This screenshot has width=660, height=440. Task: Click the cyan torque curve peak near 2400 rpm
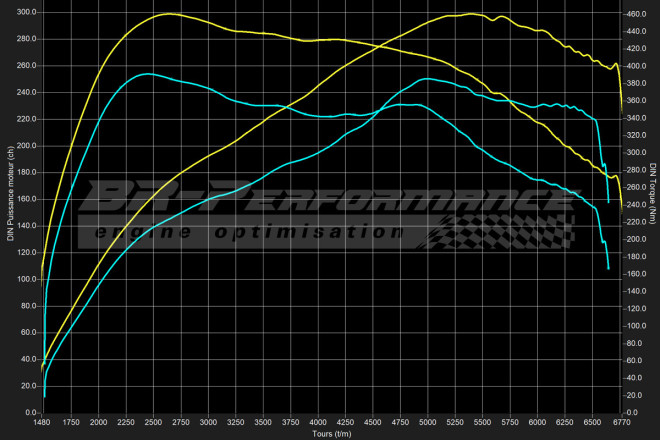(146, 74)
